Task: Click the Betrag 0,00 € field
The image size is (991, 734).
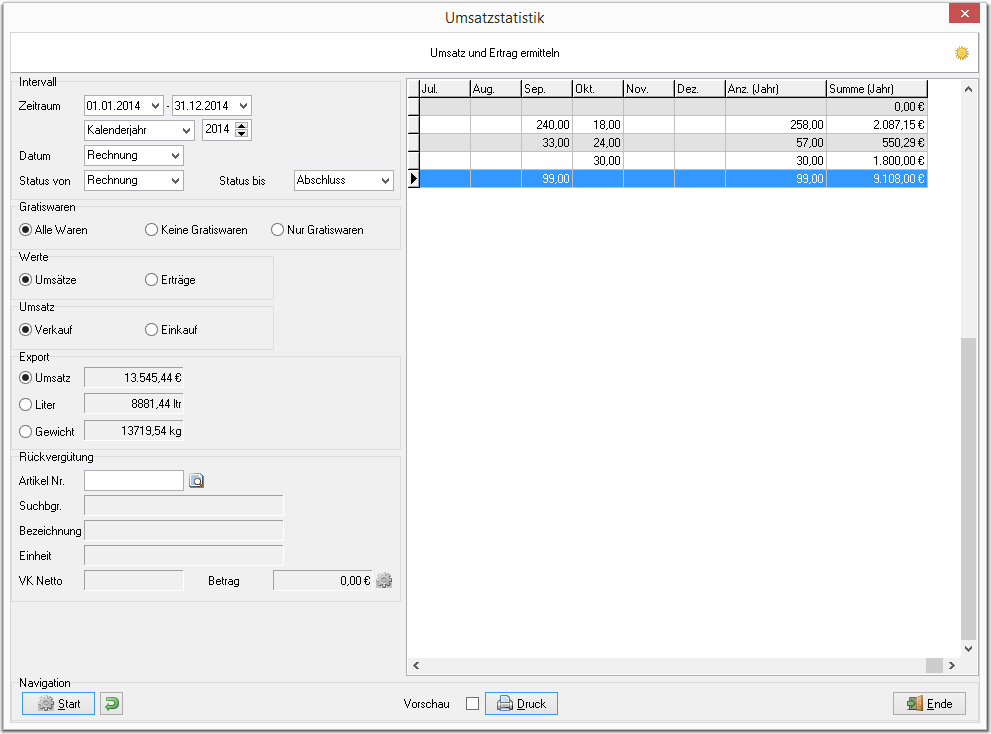Action: point(323,580)
